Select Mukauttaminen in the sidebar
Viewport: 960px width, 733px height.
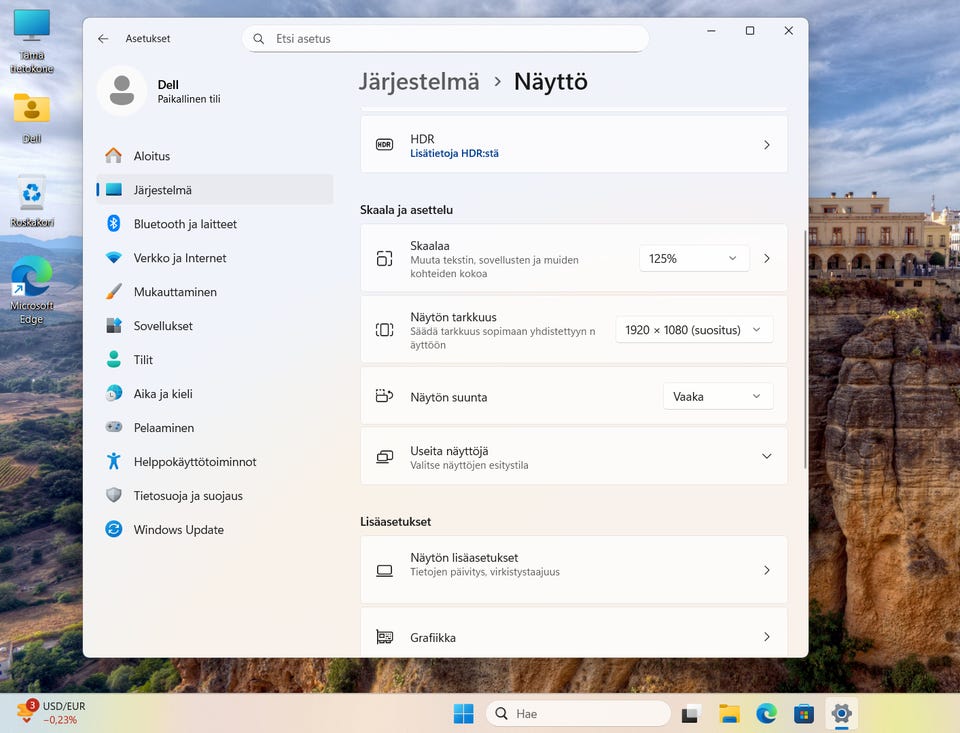point(175,292)
